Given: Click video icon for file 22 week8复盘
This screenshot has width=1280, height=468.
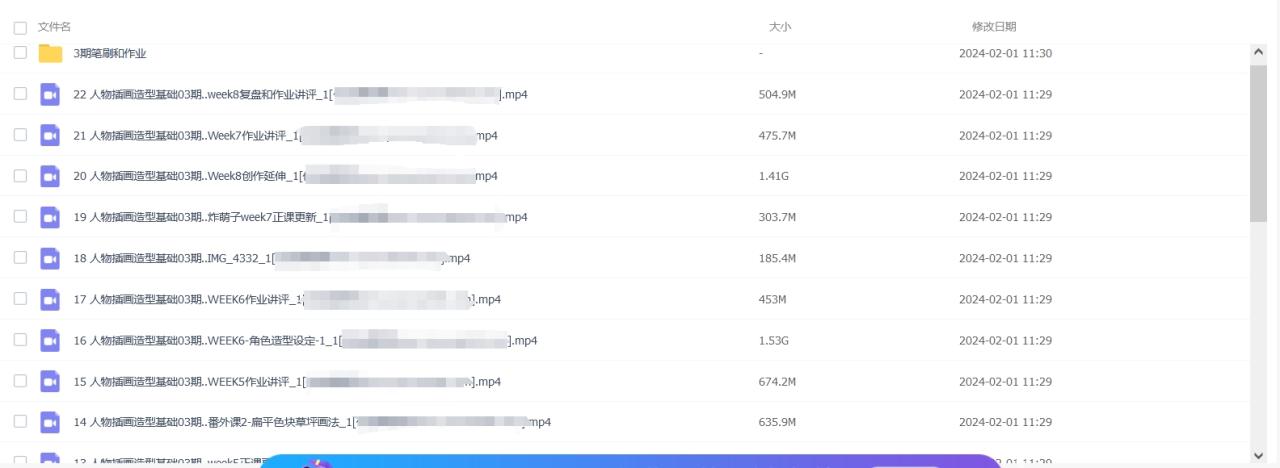Looking at the screenshot, I should click(50, 94).
